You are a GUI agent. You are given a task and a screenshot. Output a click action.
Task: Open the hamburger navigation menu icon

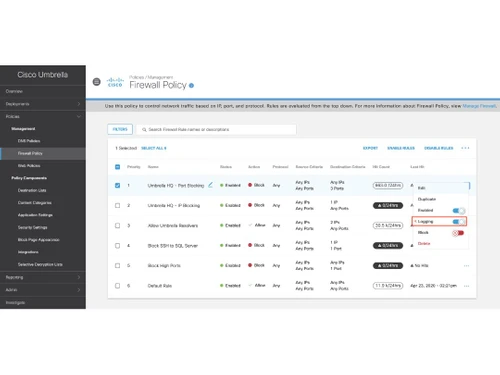[x=97, y=82]
